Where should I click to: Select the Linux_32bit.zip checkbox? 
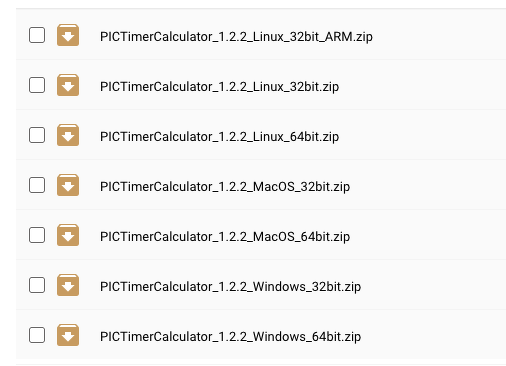pyautogui.click(x=37, y=85)
